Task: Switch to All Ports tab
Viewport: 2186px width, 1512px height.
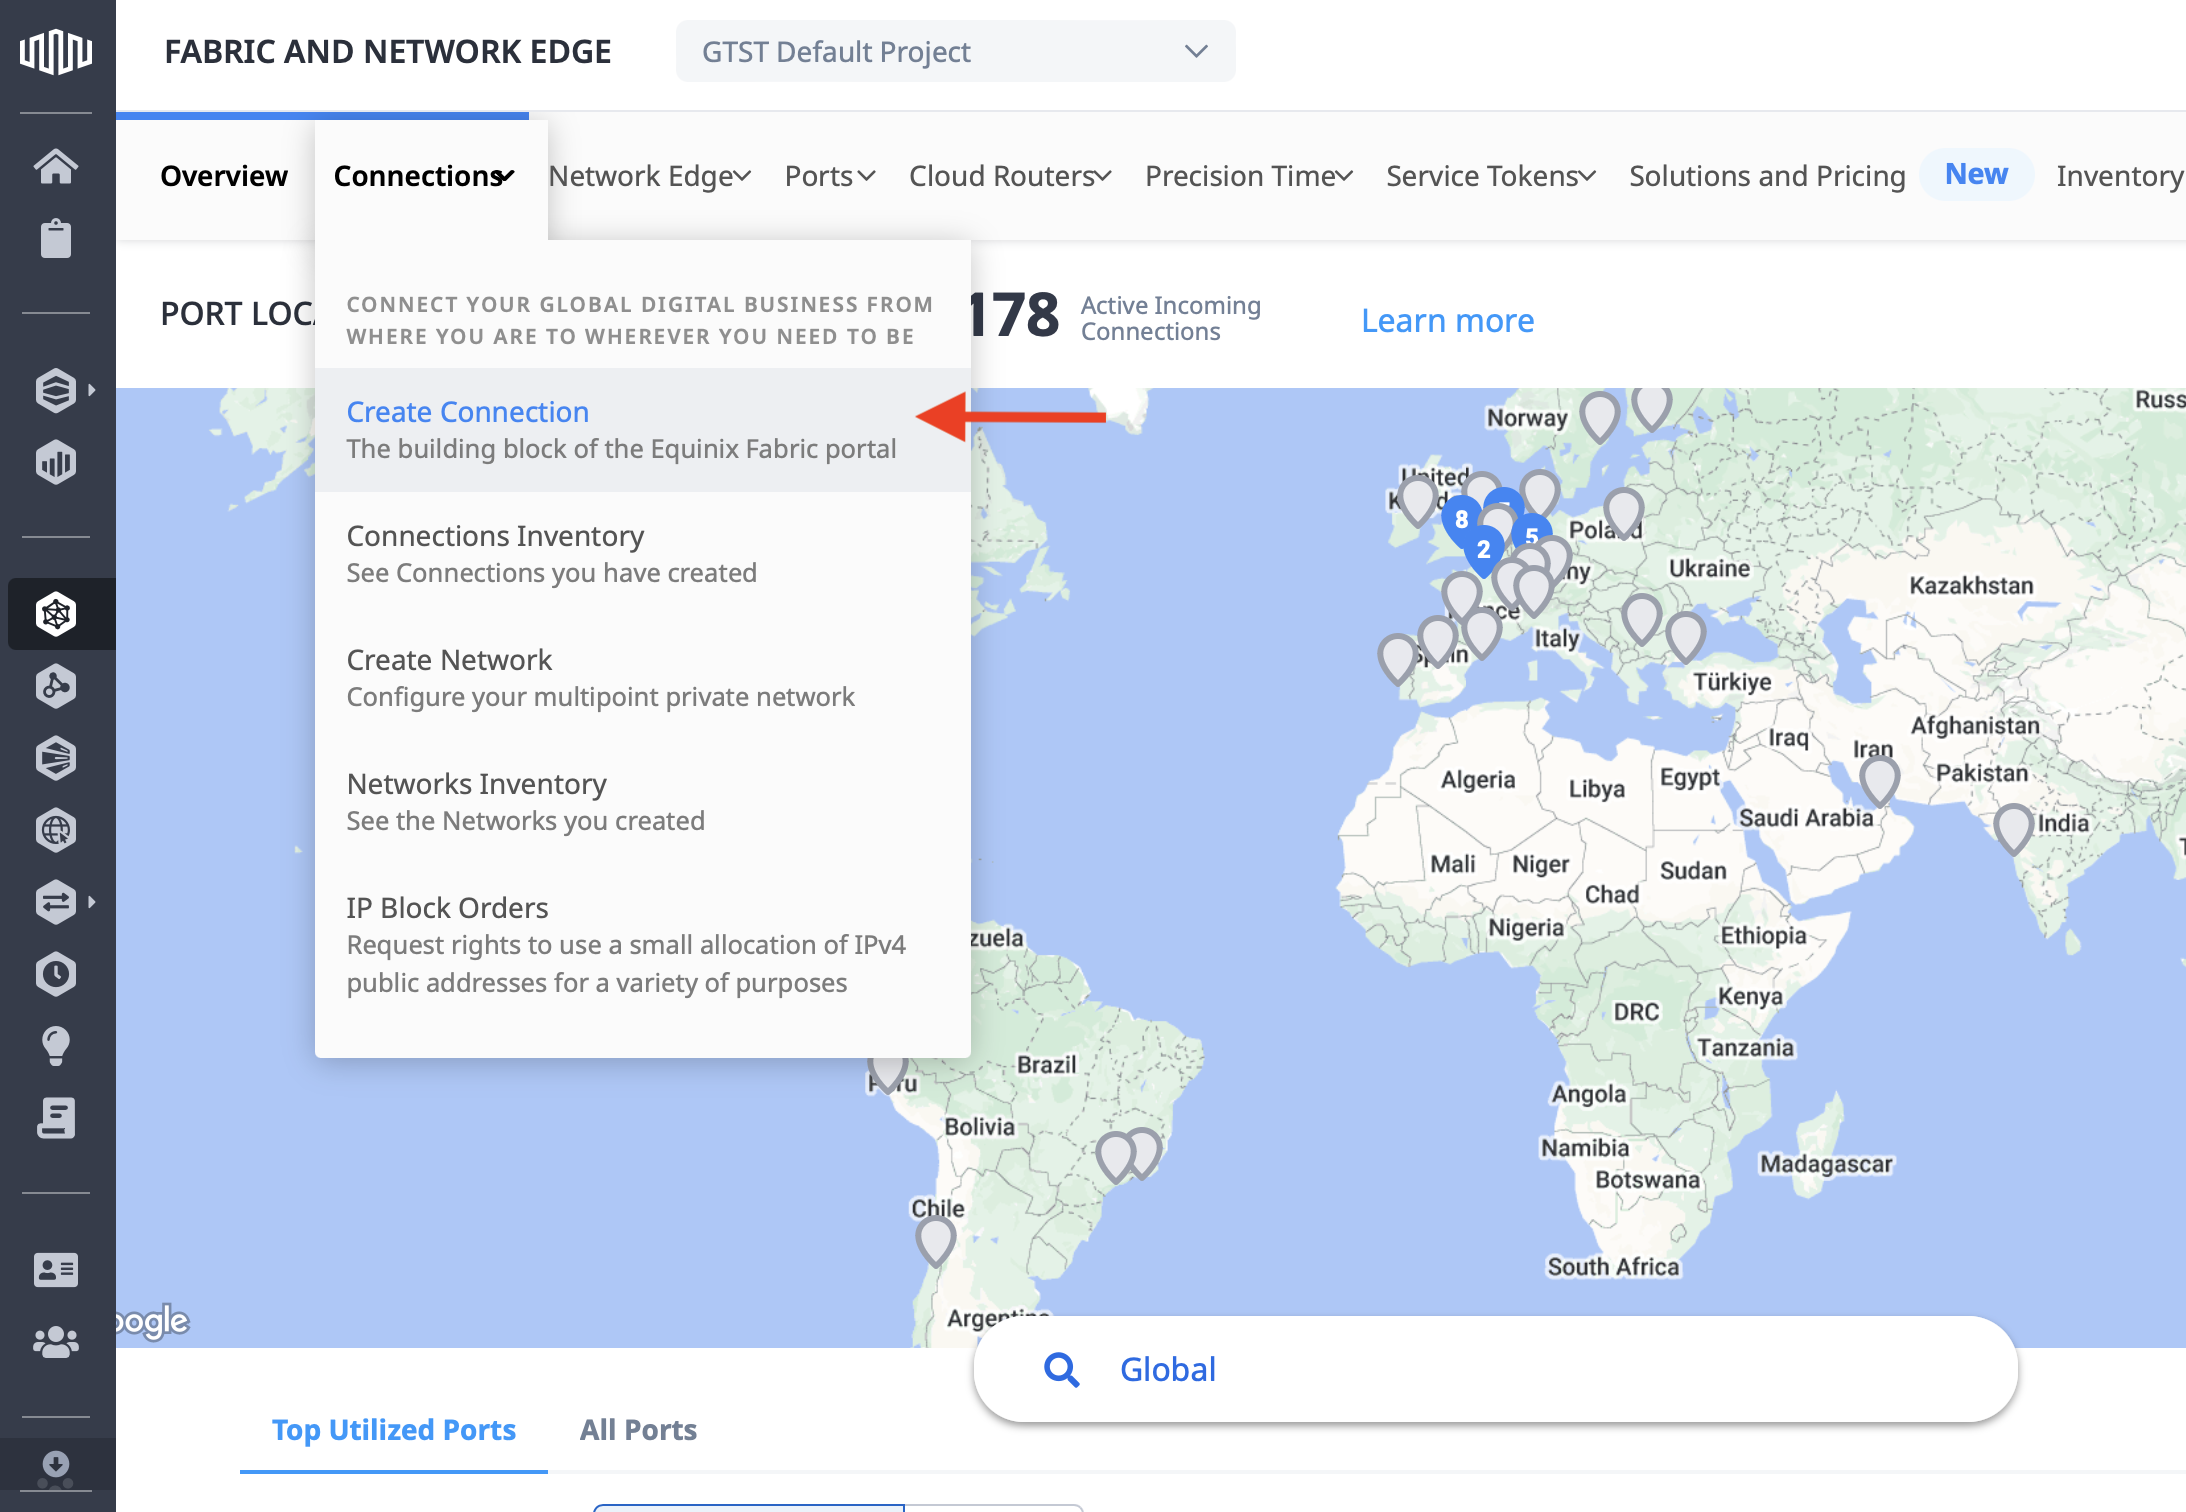Action: [x=638, y=1430]
